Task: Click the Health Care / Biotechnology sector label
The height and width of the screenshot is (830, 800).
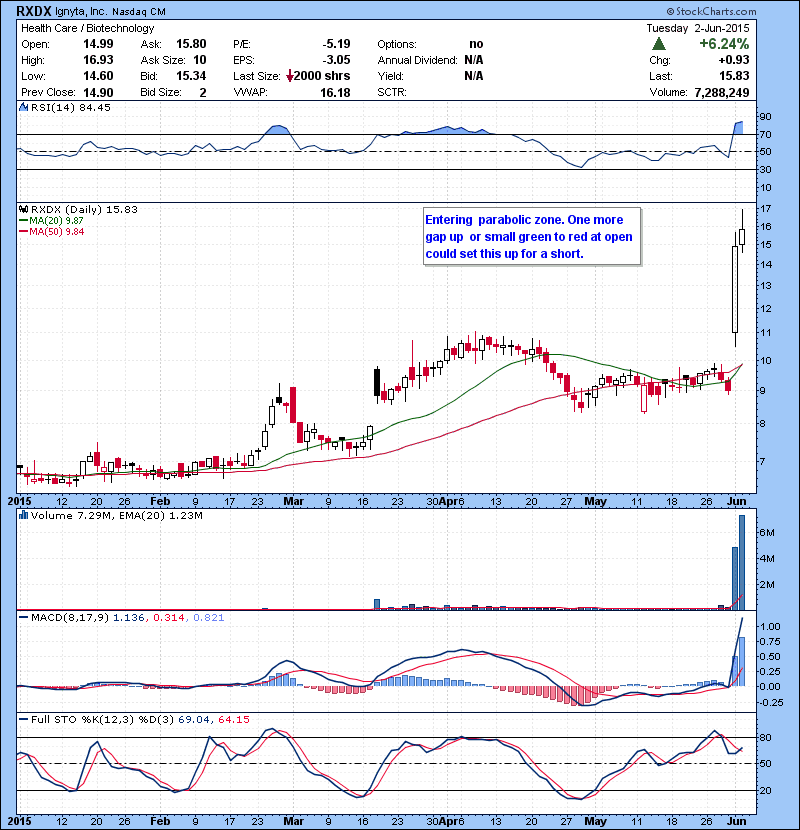Action: point(87,28)
